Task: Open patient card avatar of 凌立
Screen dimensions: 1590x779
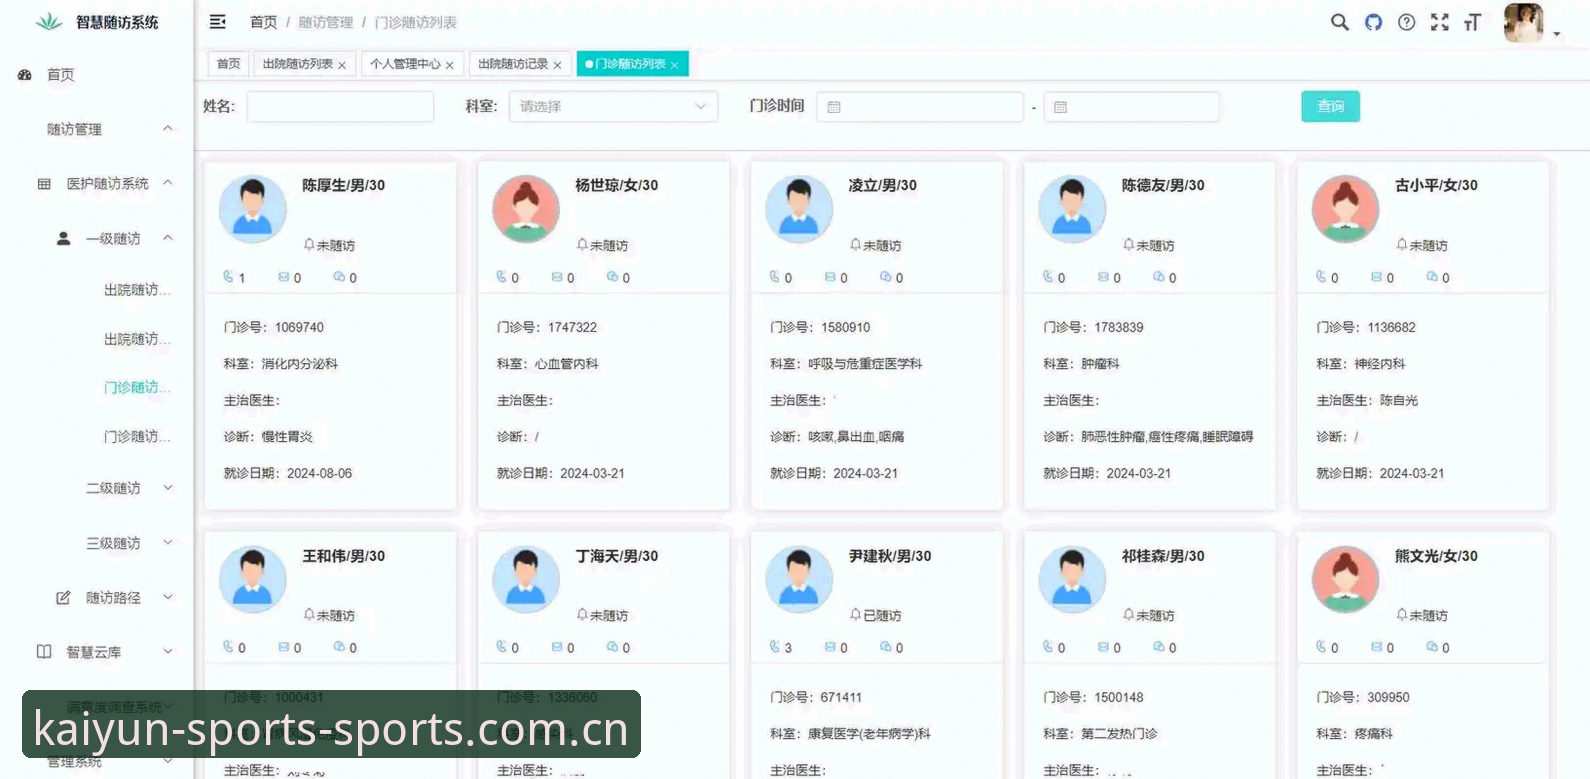Action: coord(799,209)
